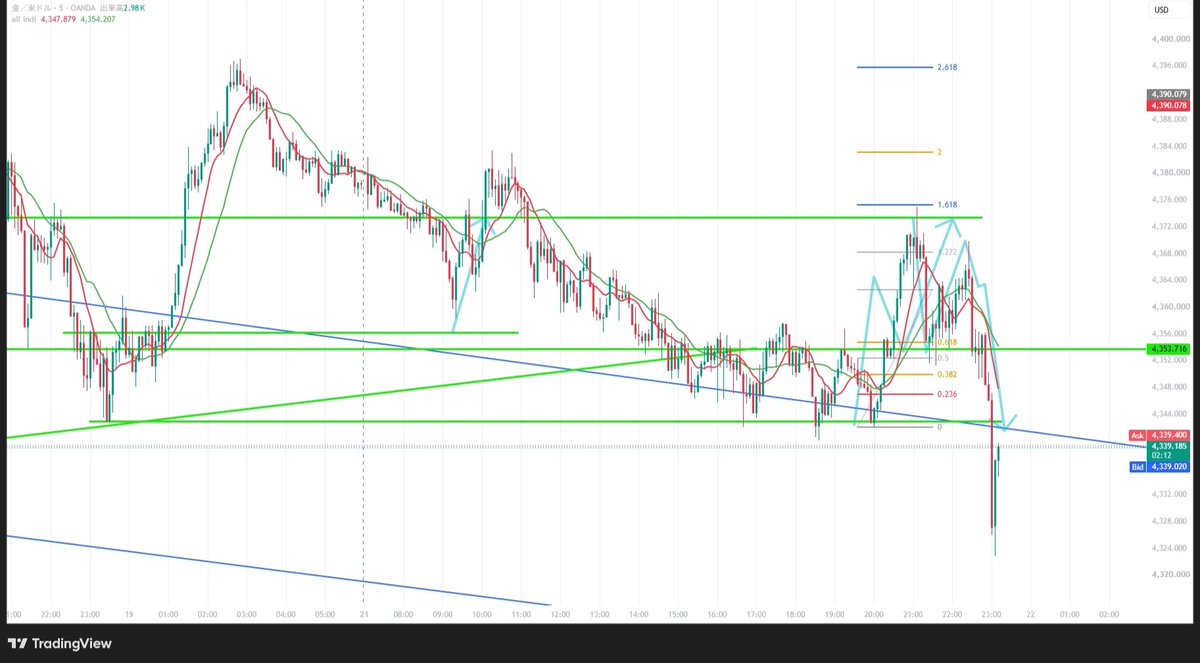The width and height of the screenshot is (1200, 663).
Task: Click the Bid 4,339.020 price label
Action: 1158,466
